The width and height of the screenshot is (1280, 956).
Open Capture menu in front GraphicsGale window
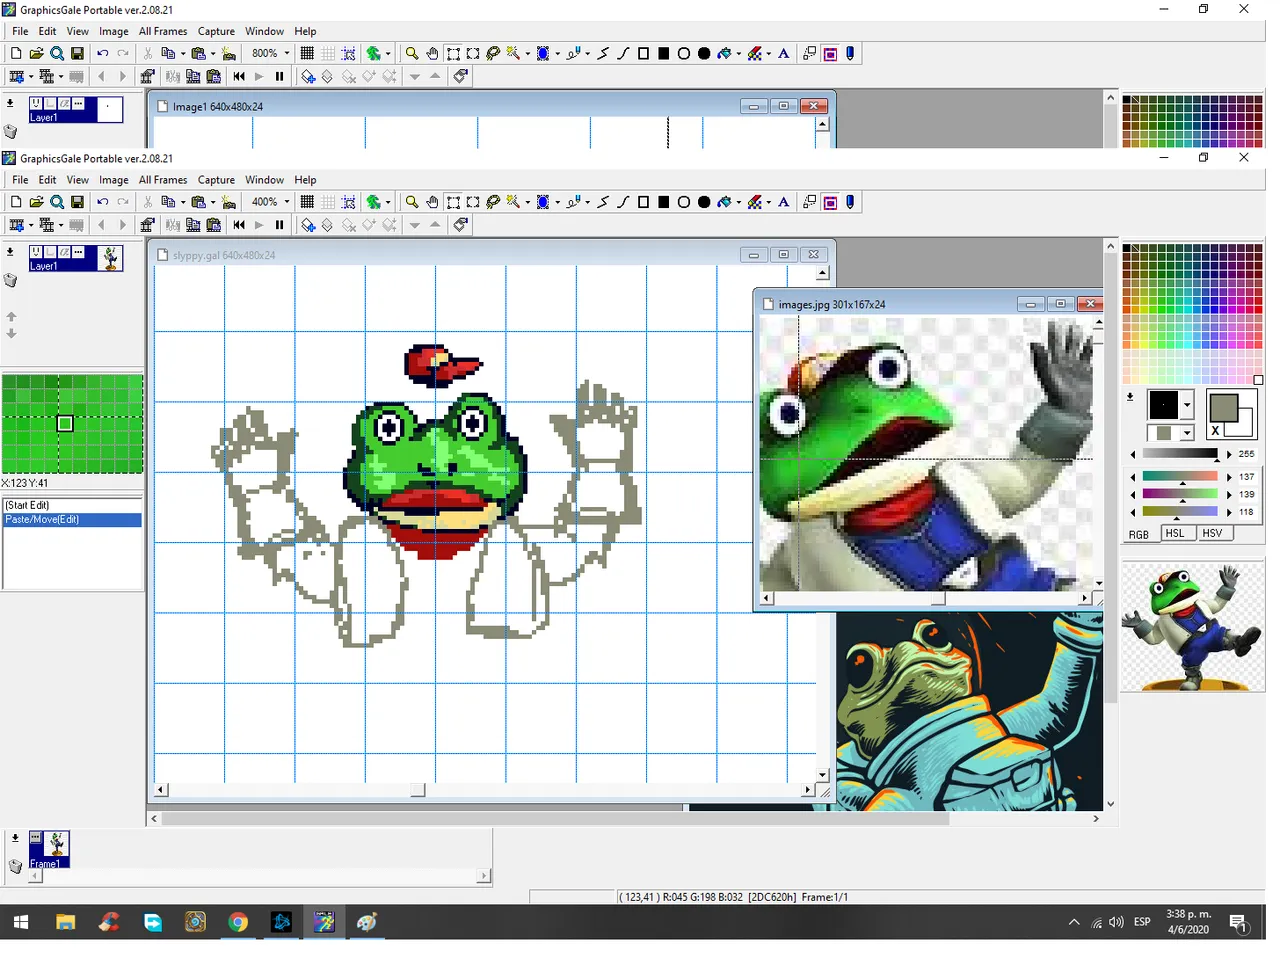pyautogui.click(x=216, y=180)
